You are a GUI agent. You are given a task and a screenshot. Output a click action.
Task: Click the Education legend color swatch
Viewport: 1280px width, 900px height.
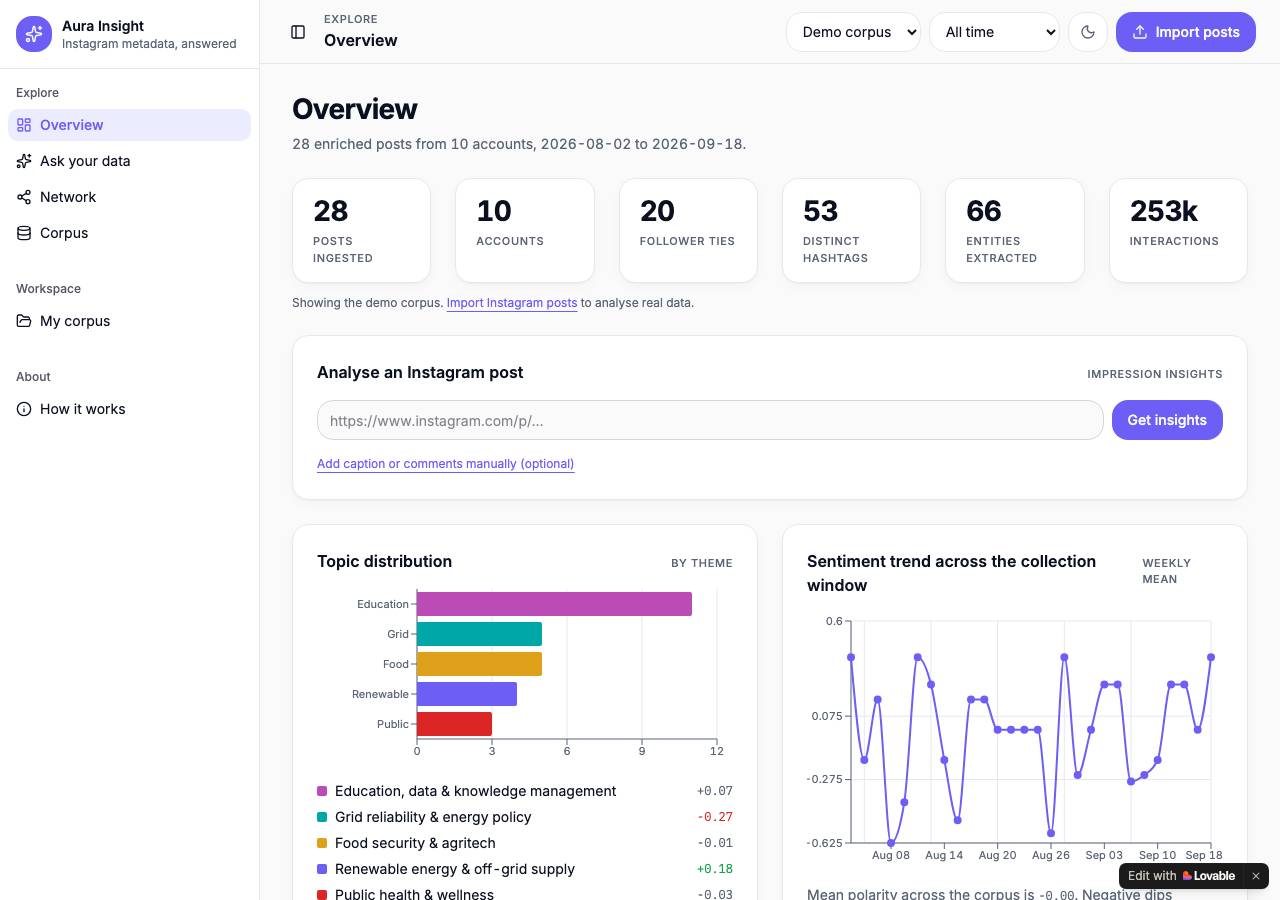(x=322, y=791)
